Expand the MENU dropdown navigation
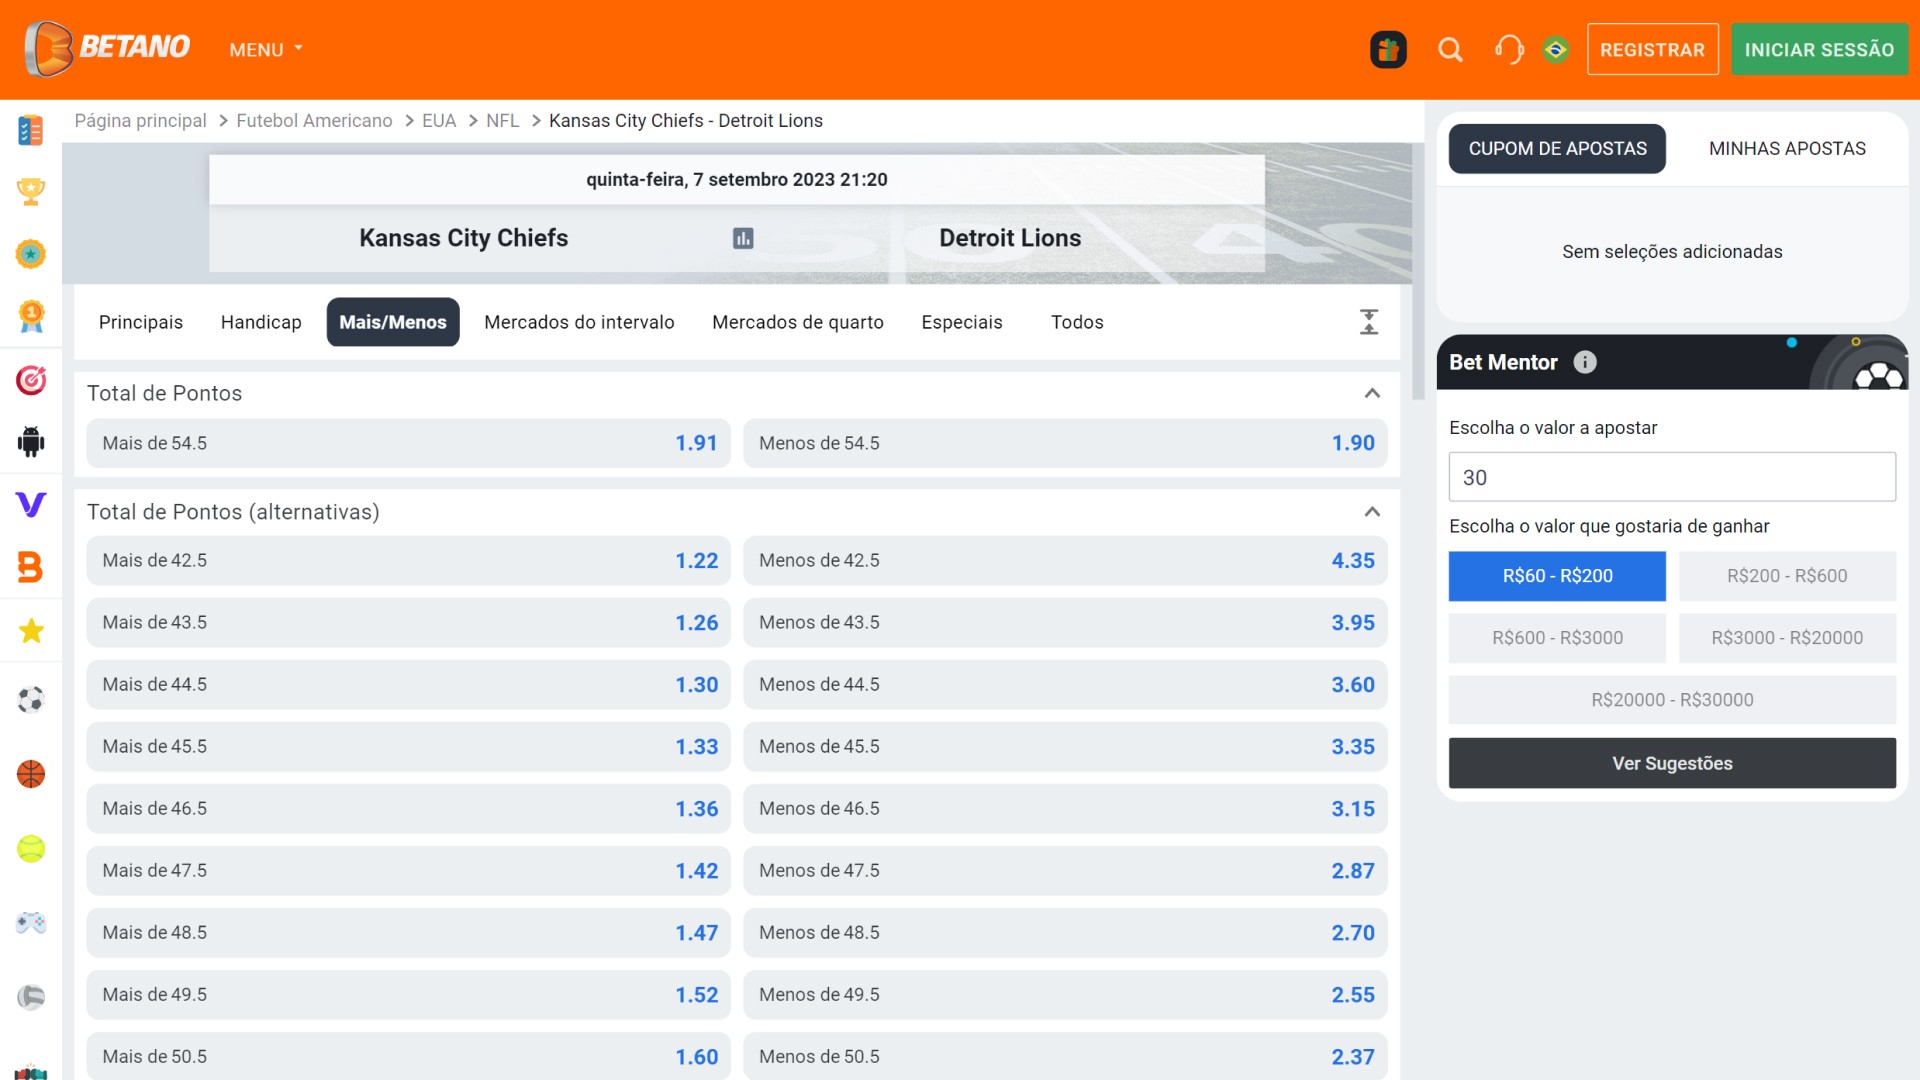1920x1080 pixels. [x=264, y=49]
